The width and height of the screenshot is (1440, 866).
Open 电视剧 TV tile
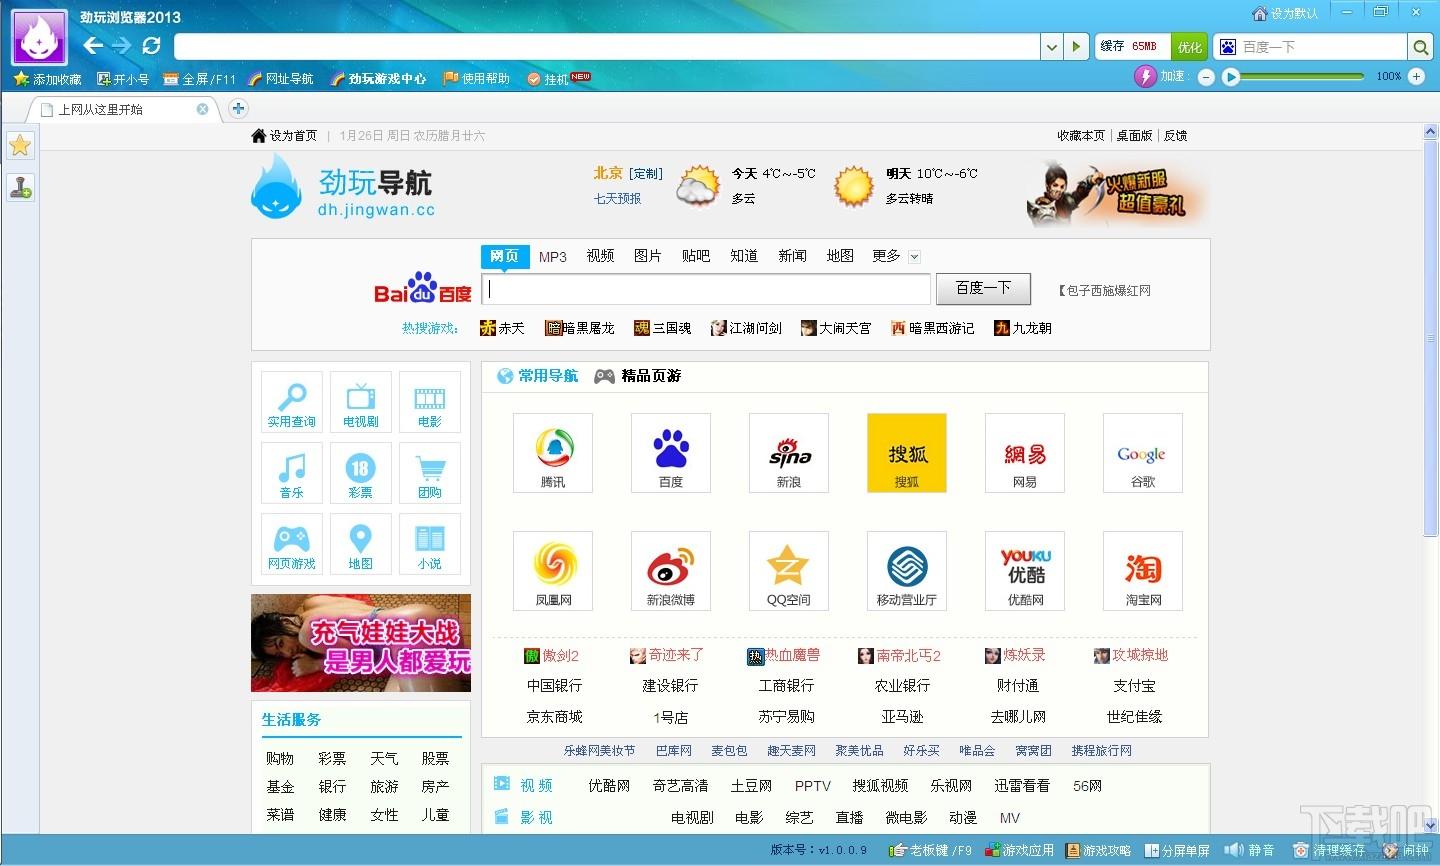(x=361, y=402)
